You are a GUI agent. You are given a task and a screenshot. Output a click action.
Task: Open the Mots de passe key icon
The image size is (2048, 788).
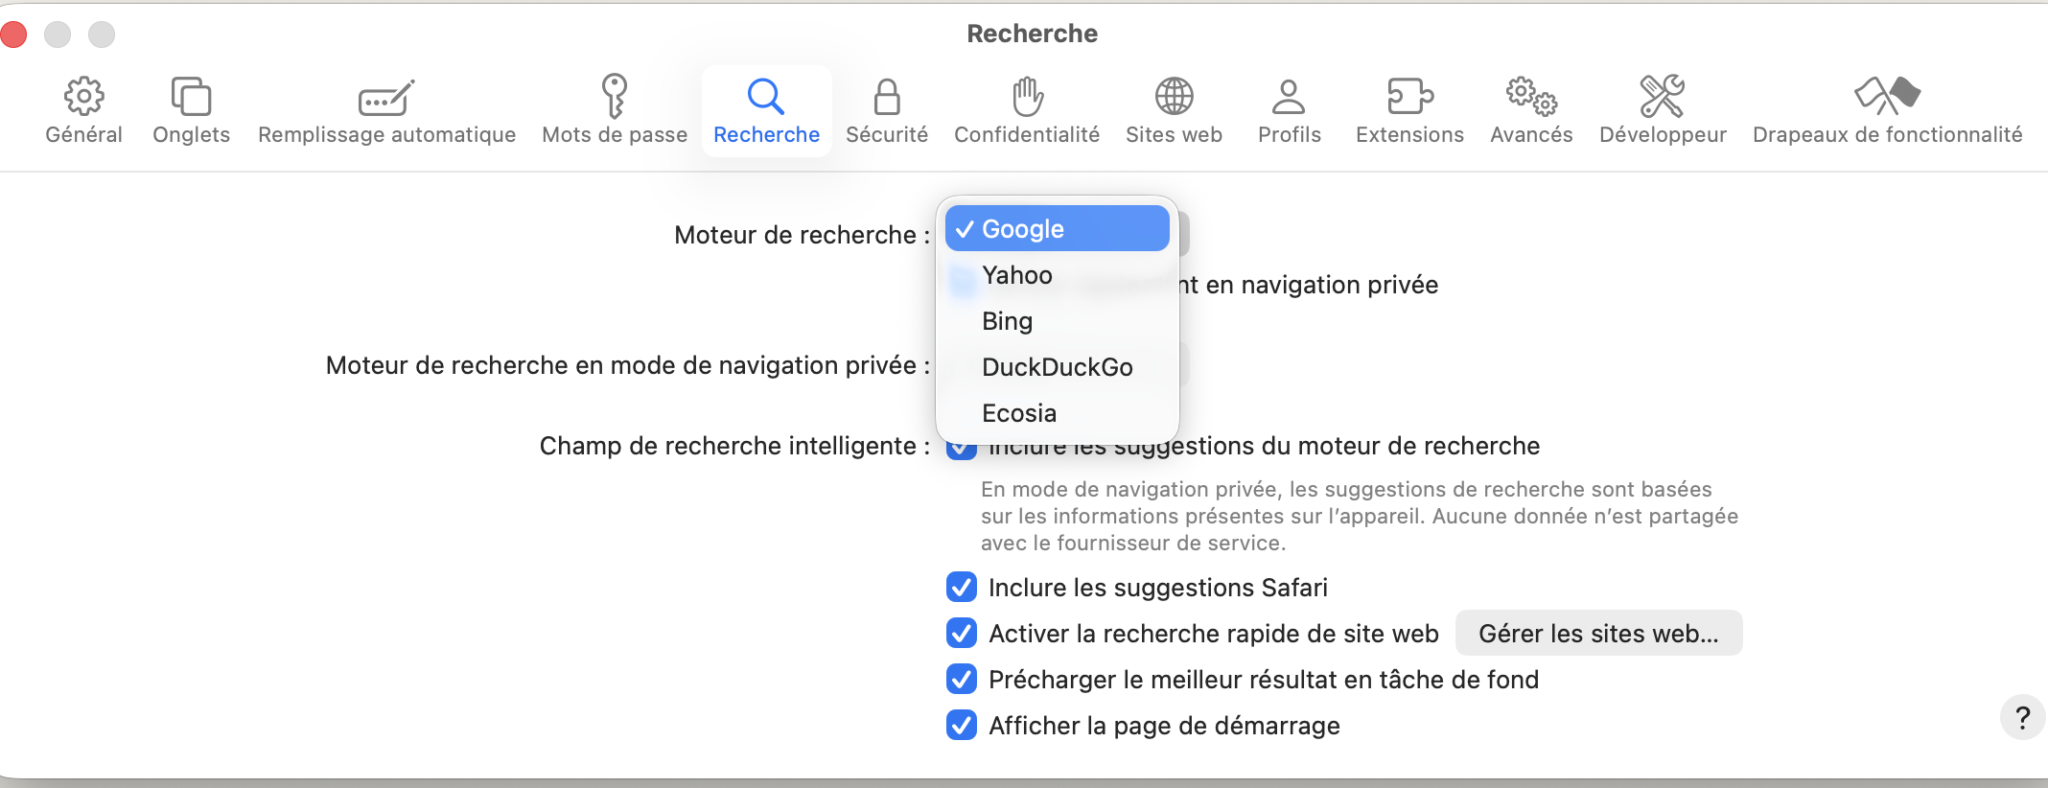pos(614,97)
